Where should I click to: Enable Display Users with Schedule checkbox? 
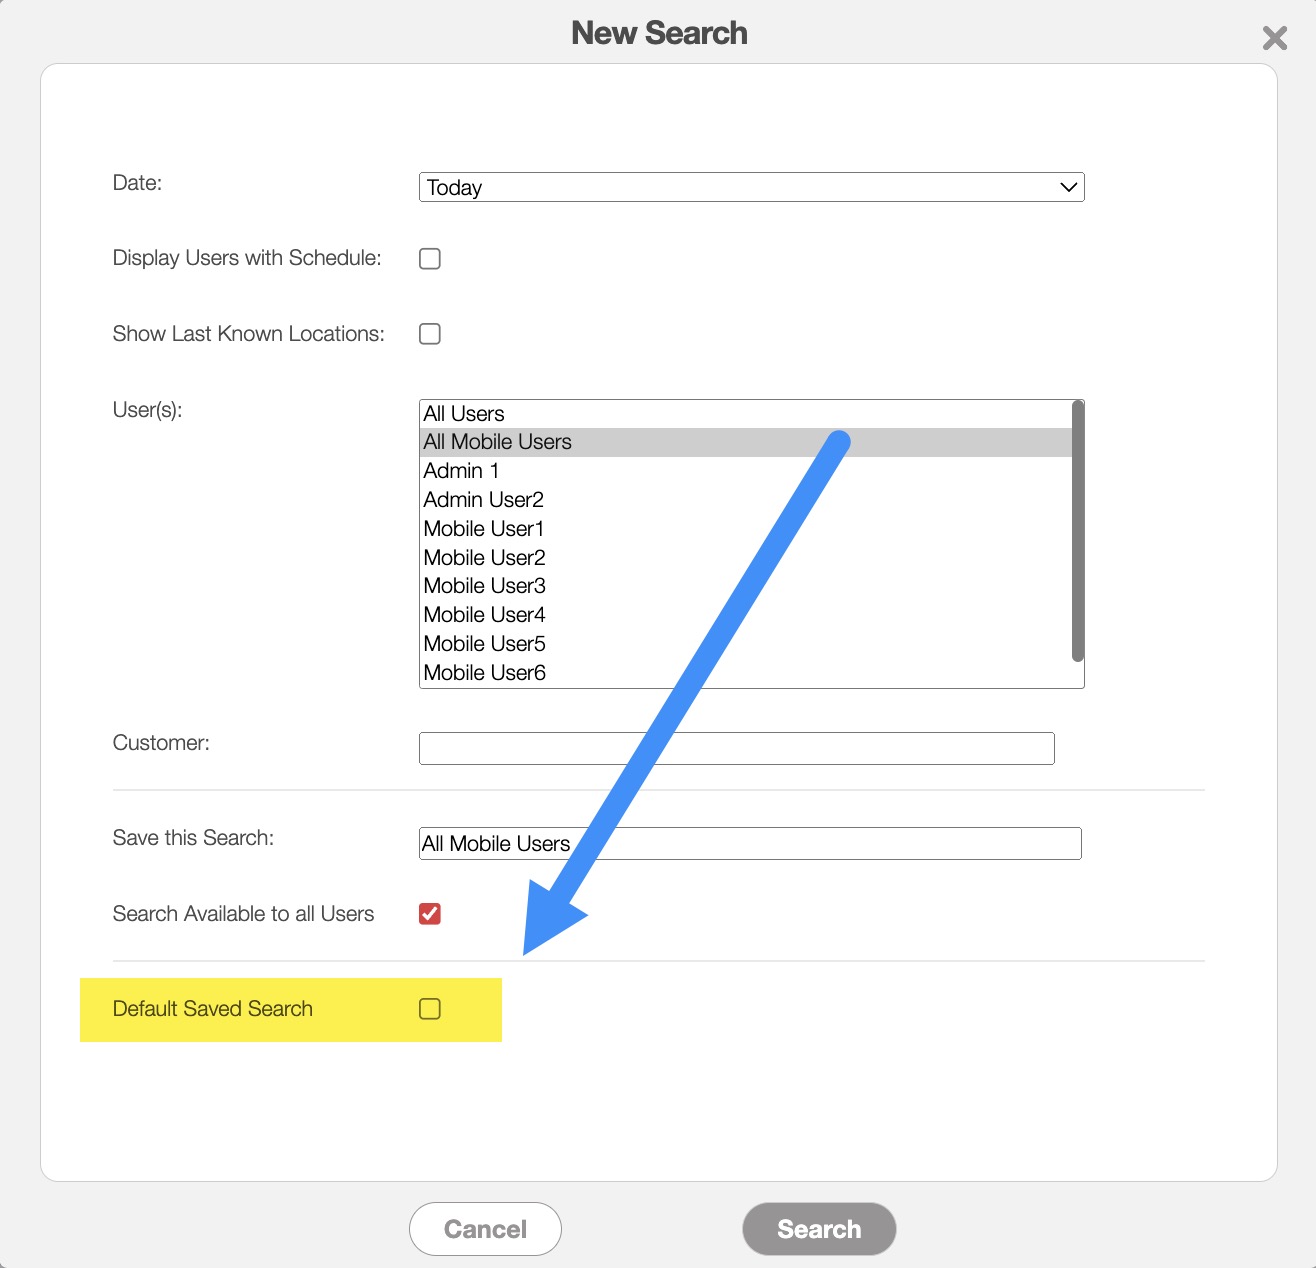click(x=430, y=259)
